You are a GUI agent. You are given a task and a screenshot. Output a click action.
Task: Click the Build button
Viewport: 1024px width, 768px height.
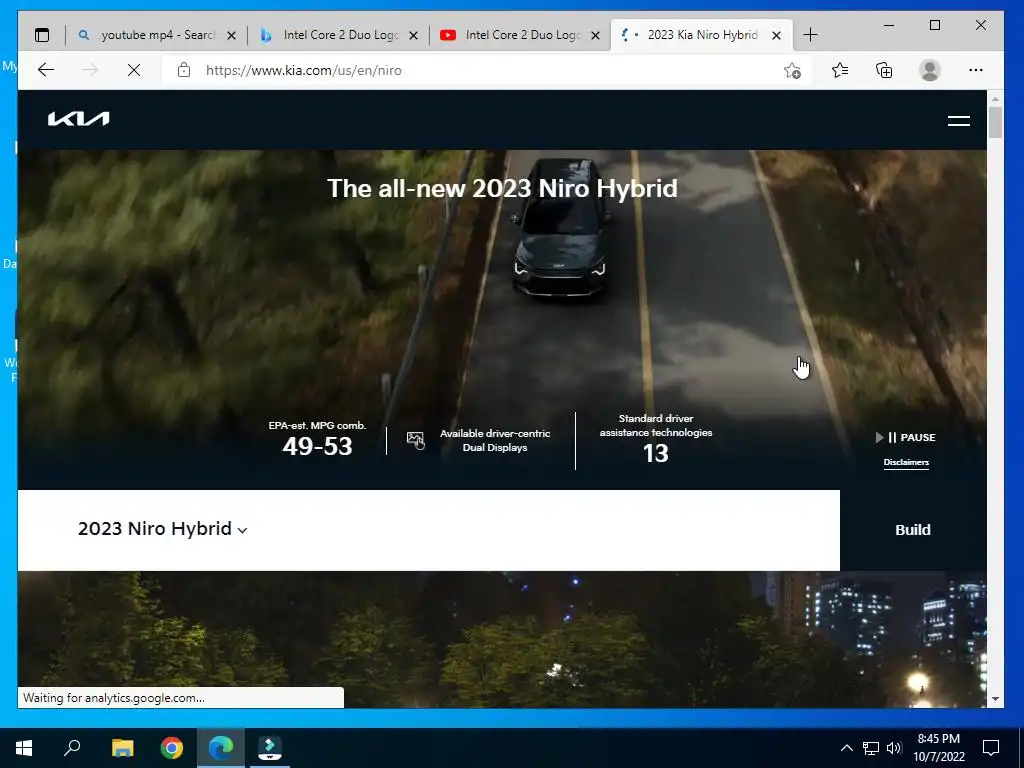(913, 530)
